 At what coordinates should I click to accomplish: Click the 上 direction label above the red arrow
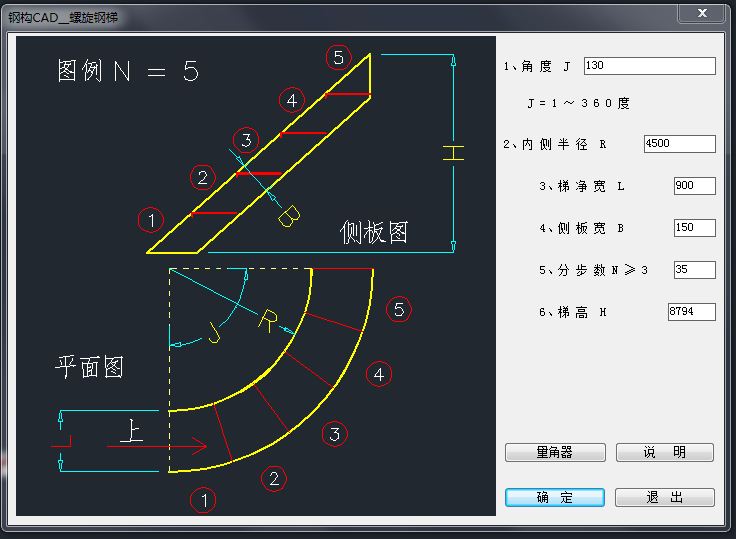point(131,431)
